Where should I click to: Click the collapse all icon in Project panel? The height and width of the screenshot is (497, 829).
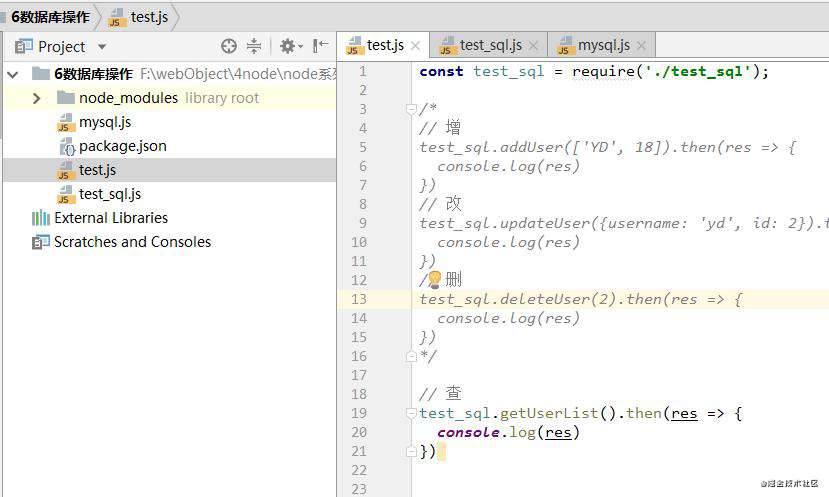pos(254,47)
